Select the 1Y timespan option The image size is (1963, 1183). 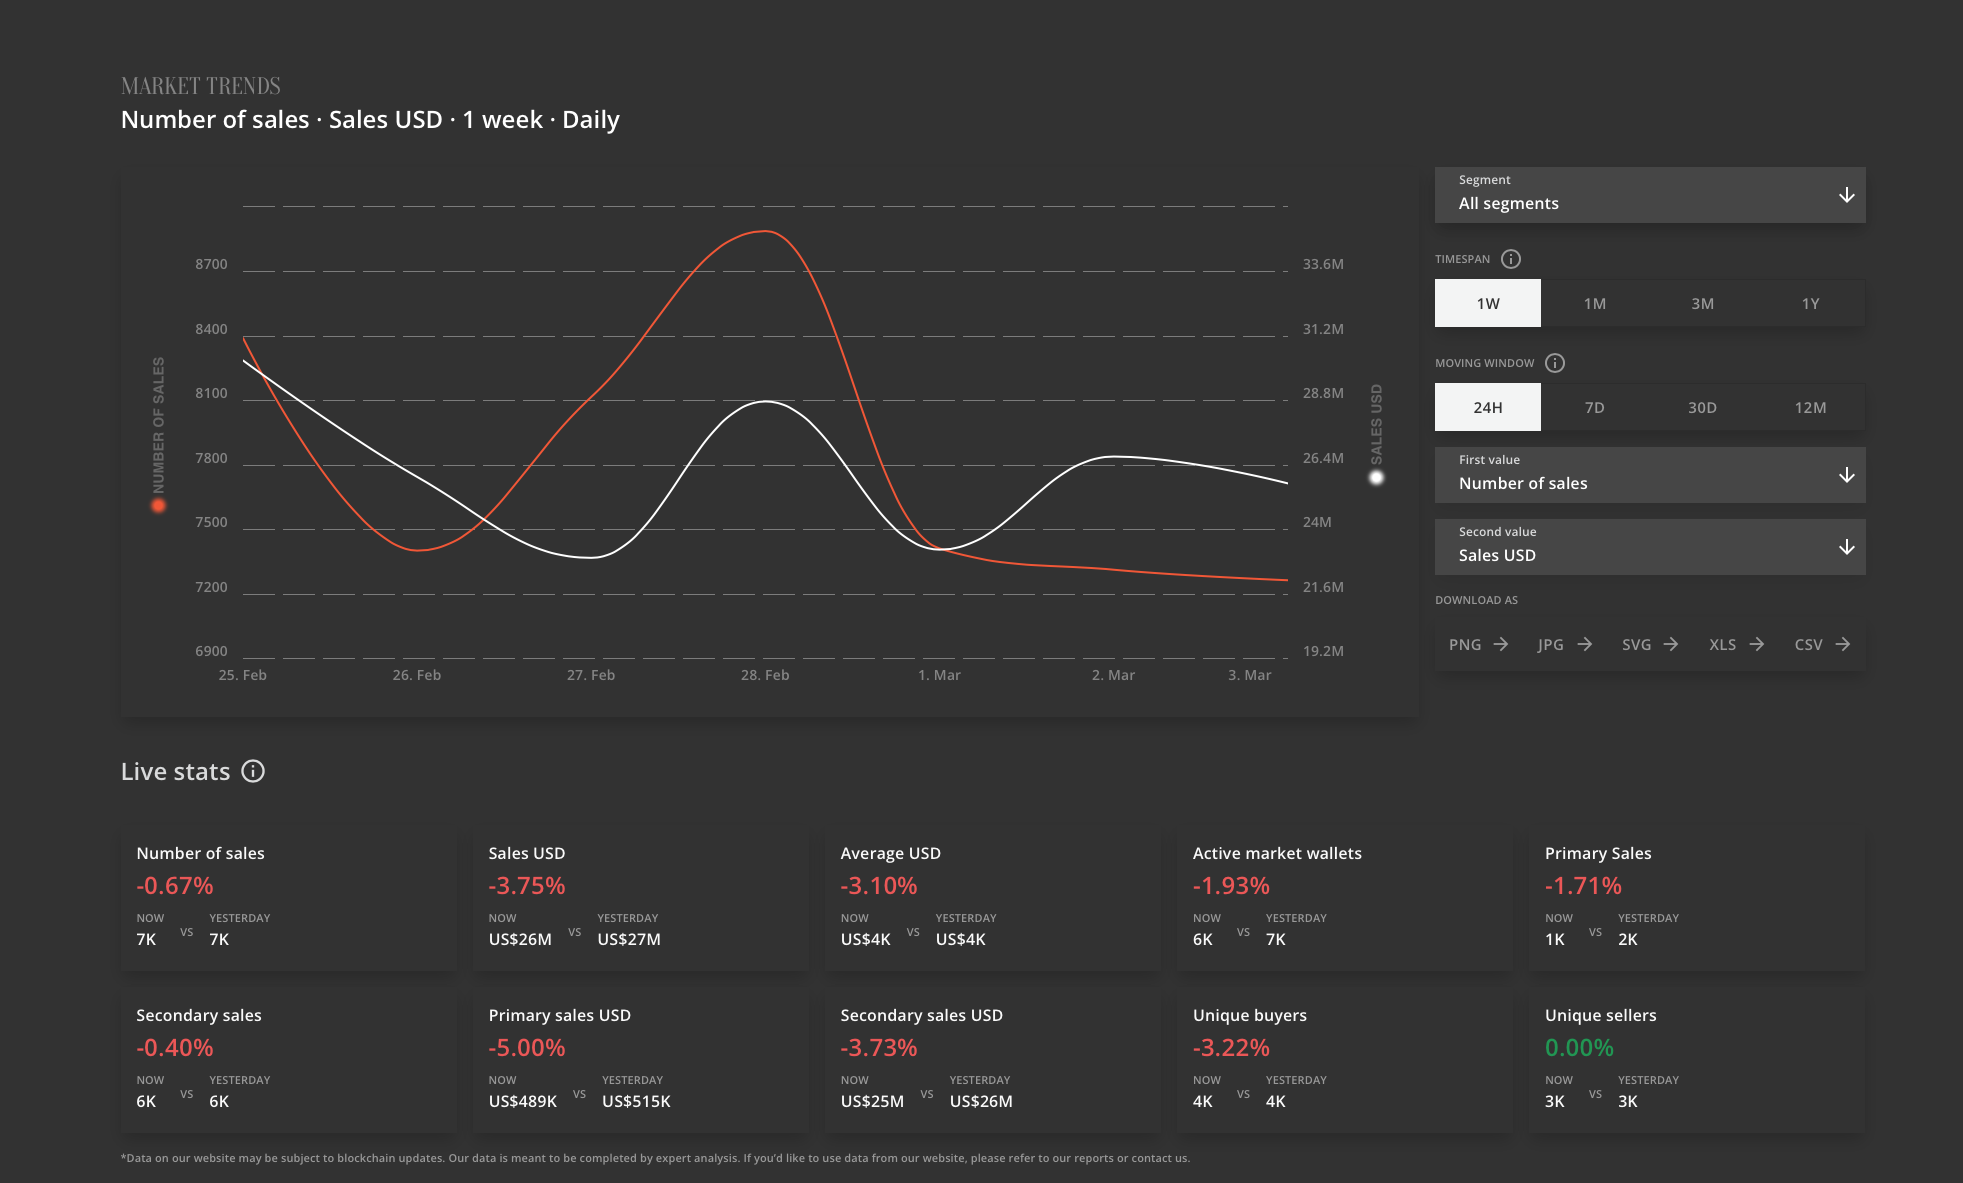[1810, 303]
